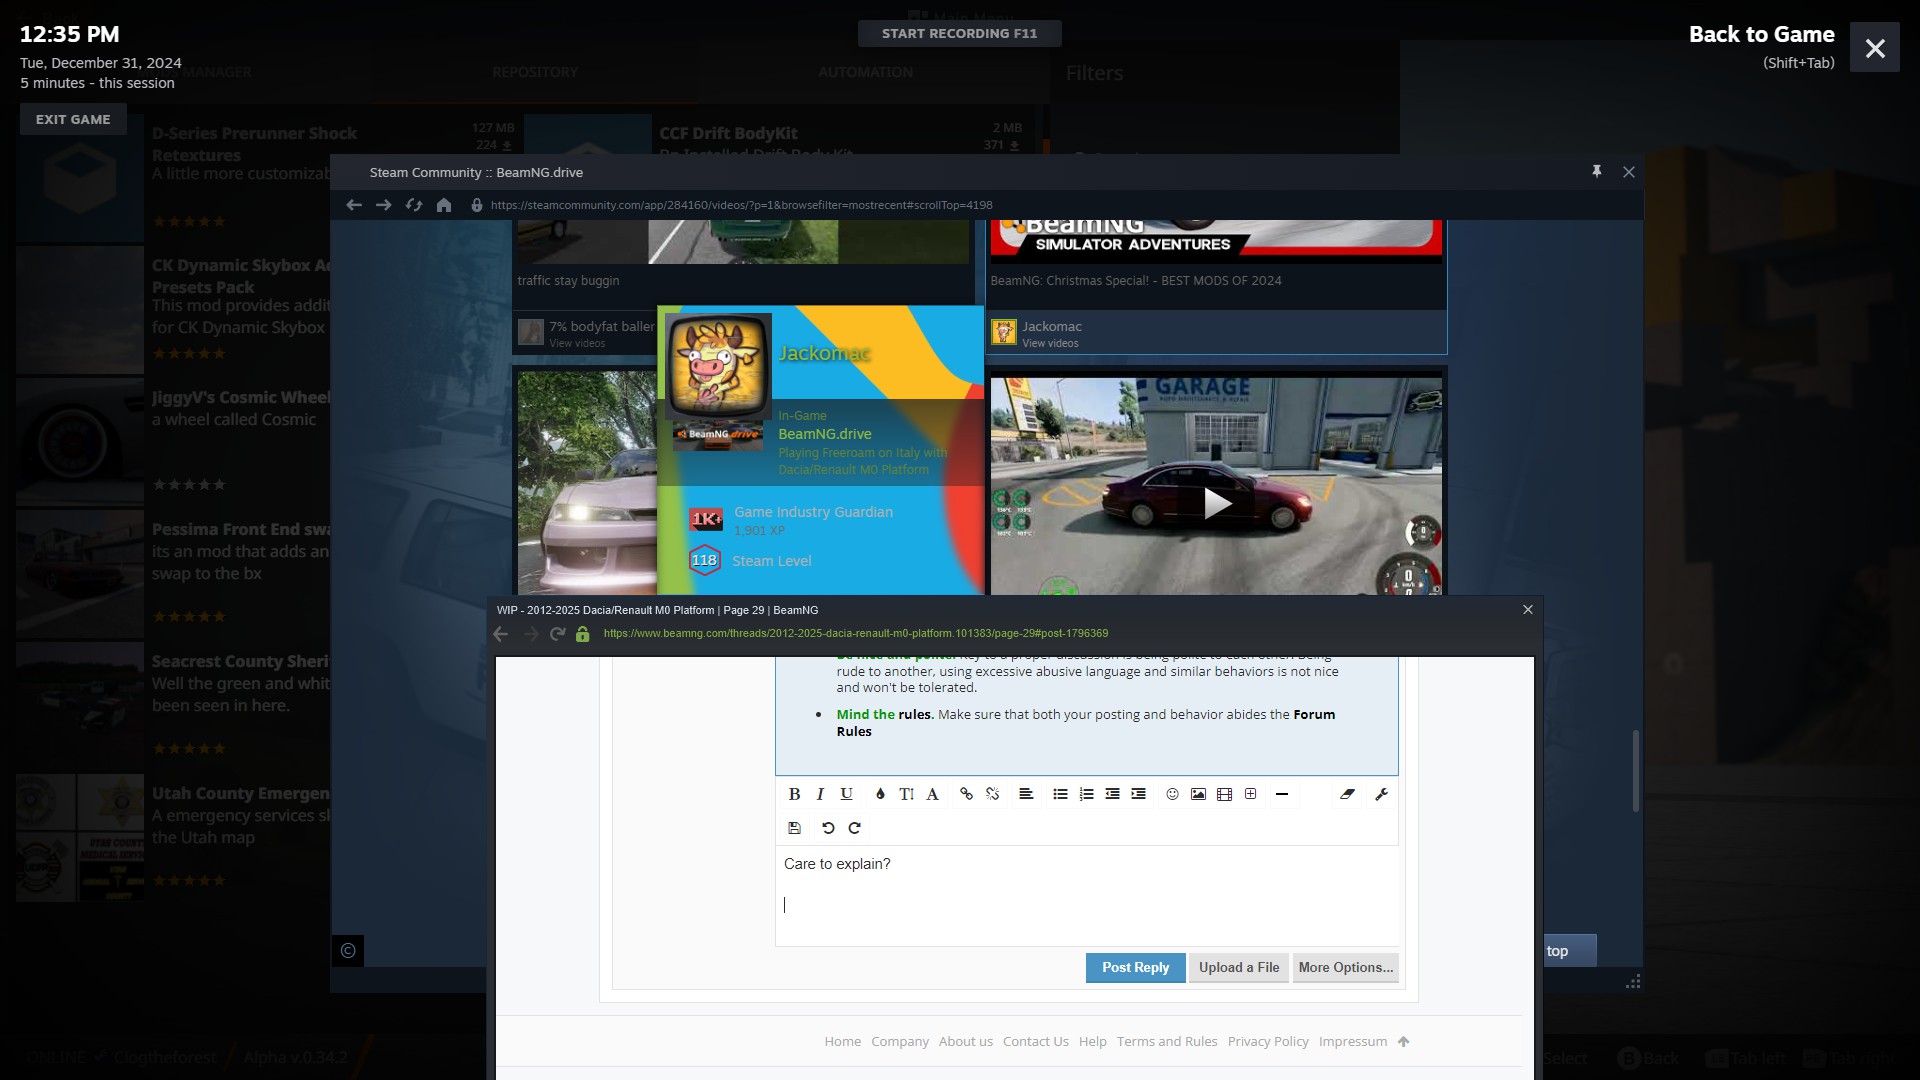Insert smilies using the smiley icon
The width and height of the screenshot is (1920, 1080).
[1172, 794]
